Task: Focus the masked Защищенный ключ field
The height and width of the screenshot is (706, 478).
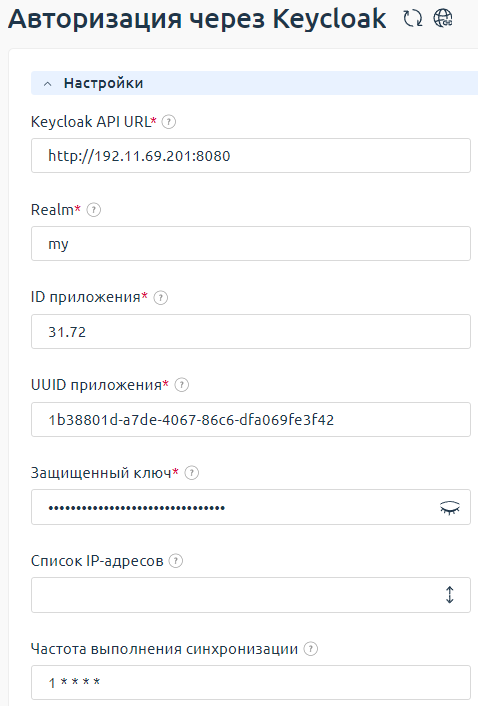Action: click(234, 507)
